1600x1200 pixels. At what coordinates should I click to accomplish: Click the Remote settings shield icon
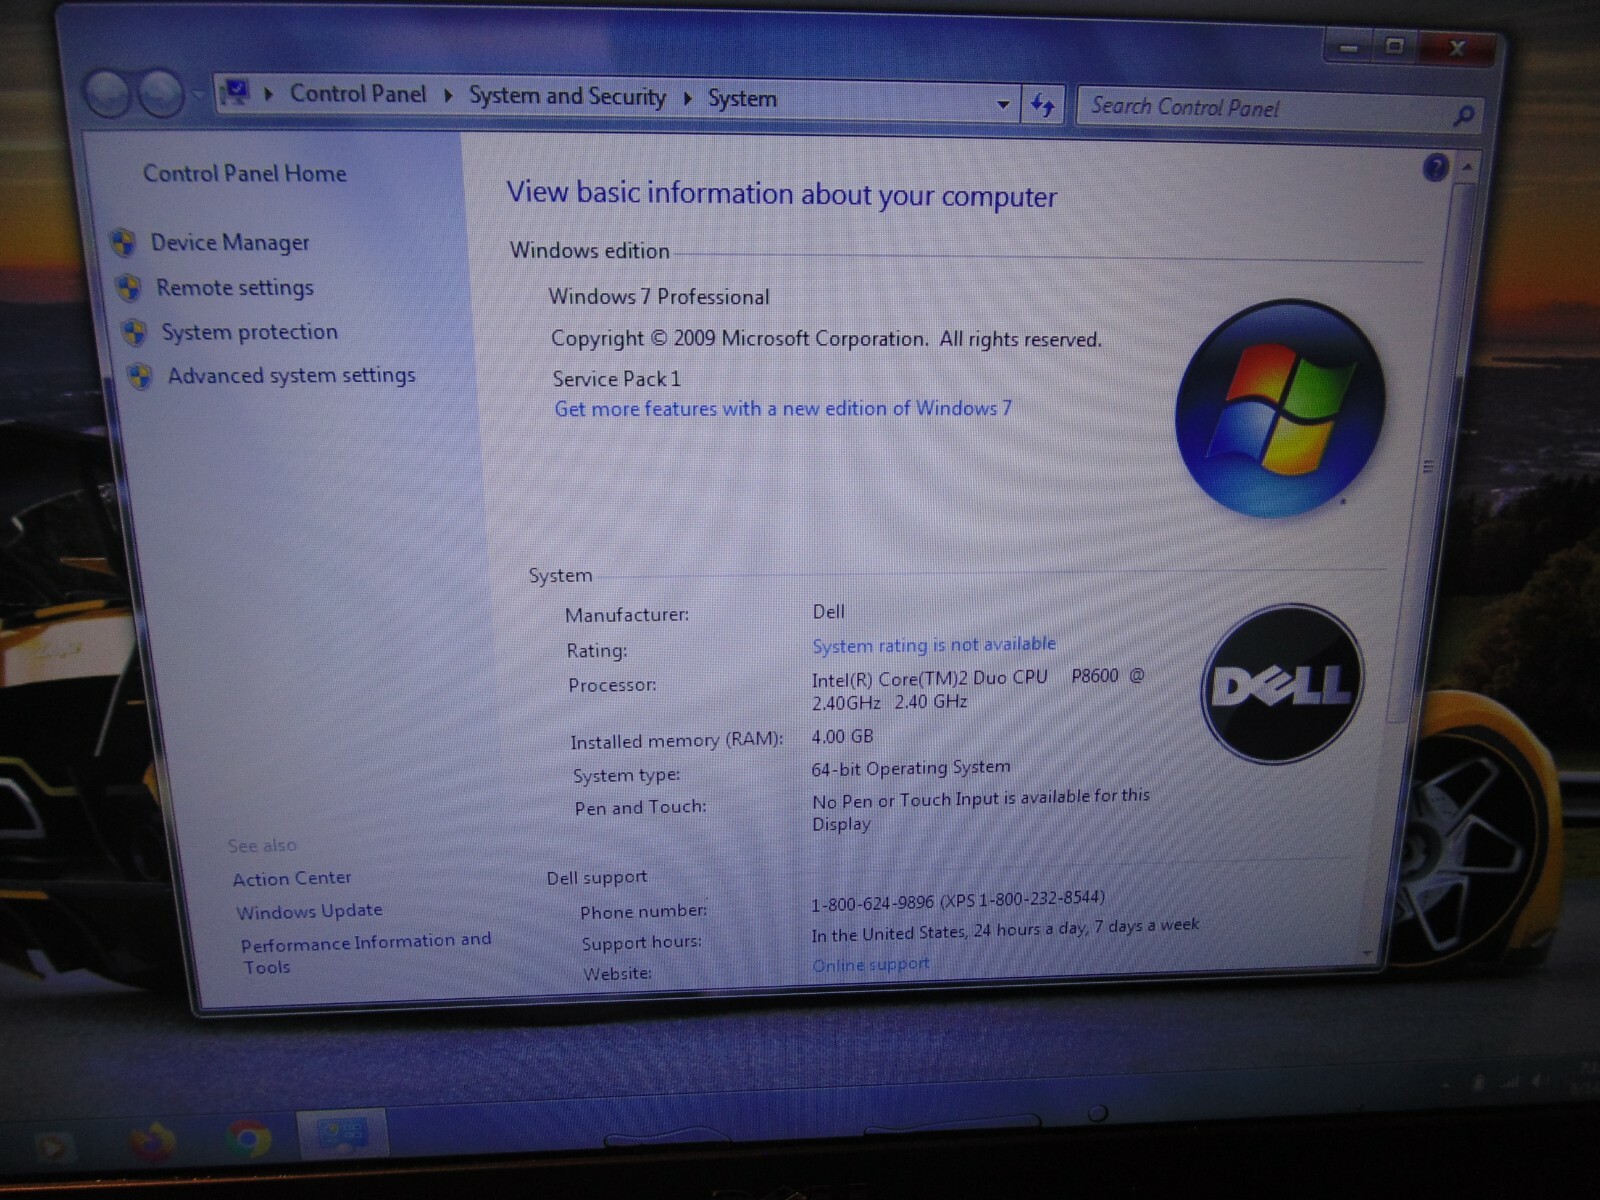(128, 289)
